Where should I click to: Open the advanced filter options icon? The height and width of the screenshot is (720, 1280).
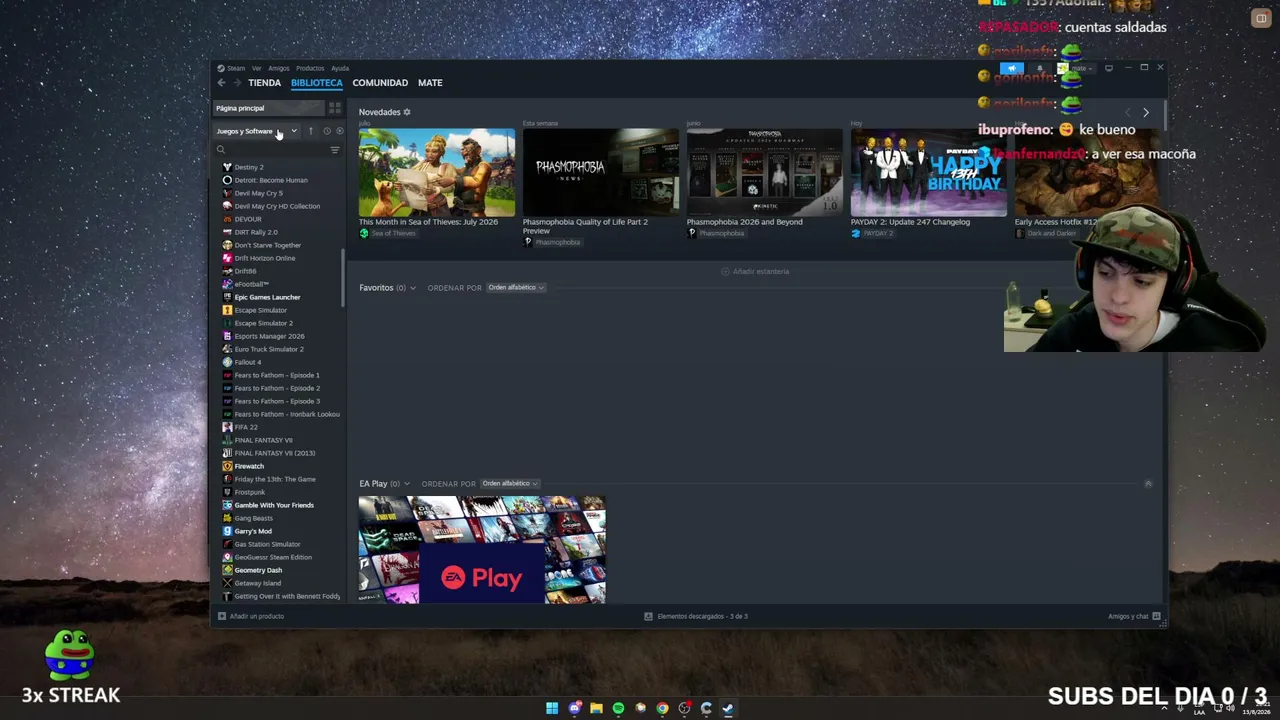point(335,150)
